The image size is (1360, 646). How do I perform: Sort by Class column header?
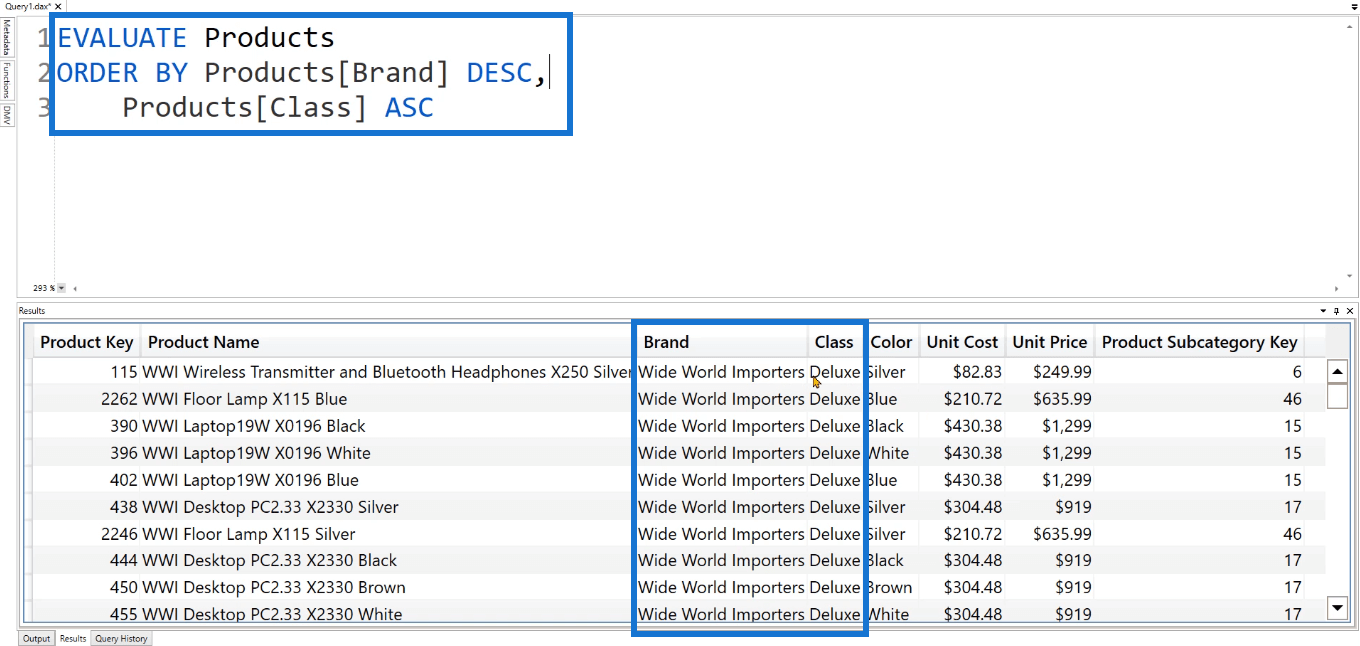click(x=836, y=342)
